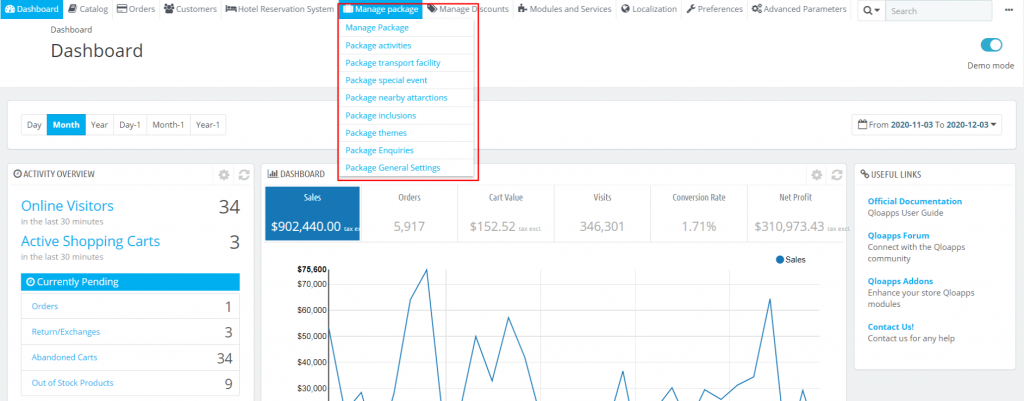Open Online Visitors link
The width and height of the screenshot is (1024, 401).
tap(67, 206)
